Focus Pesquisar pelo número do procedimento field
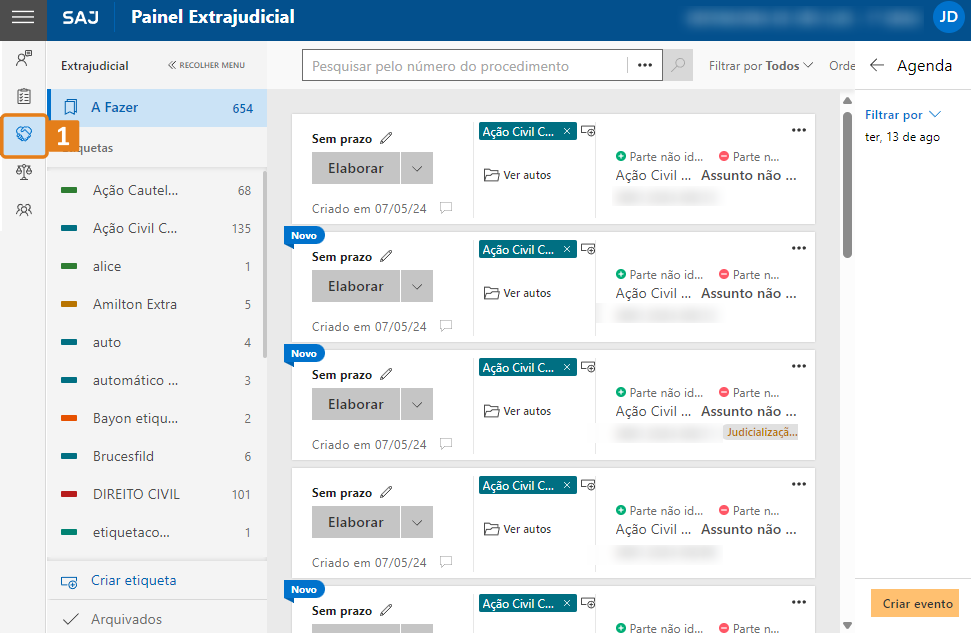 (464, 66)
